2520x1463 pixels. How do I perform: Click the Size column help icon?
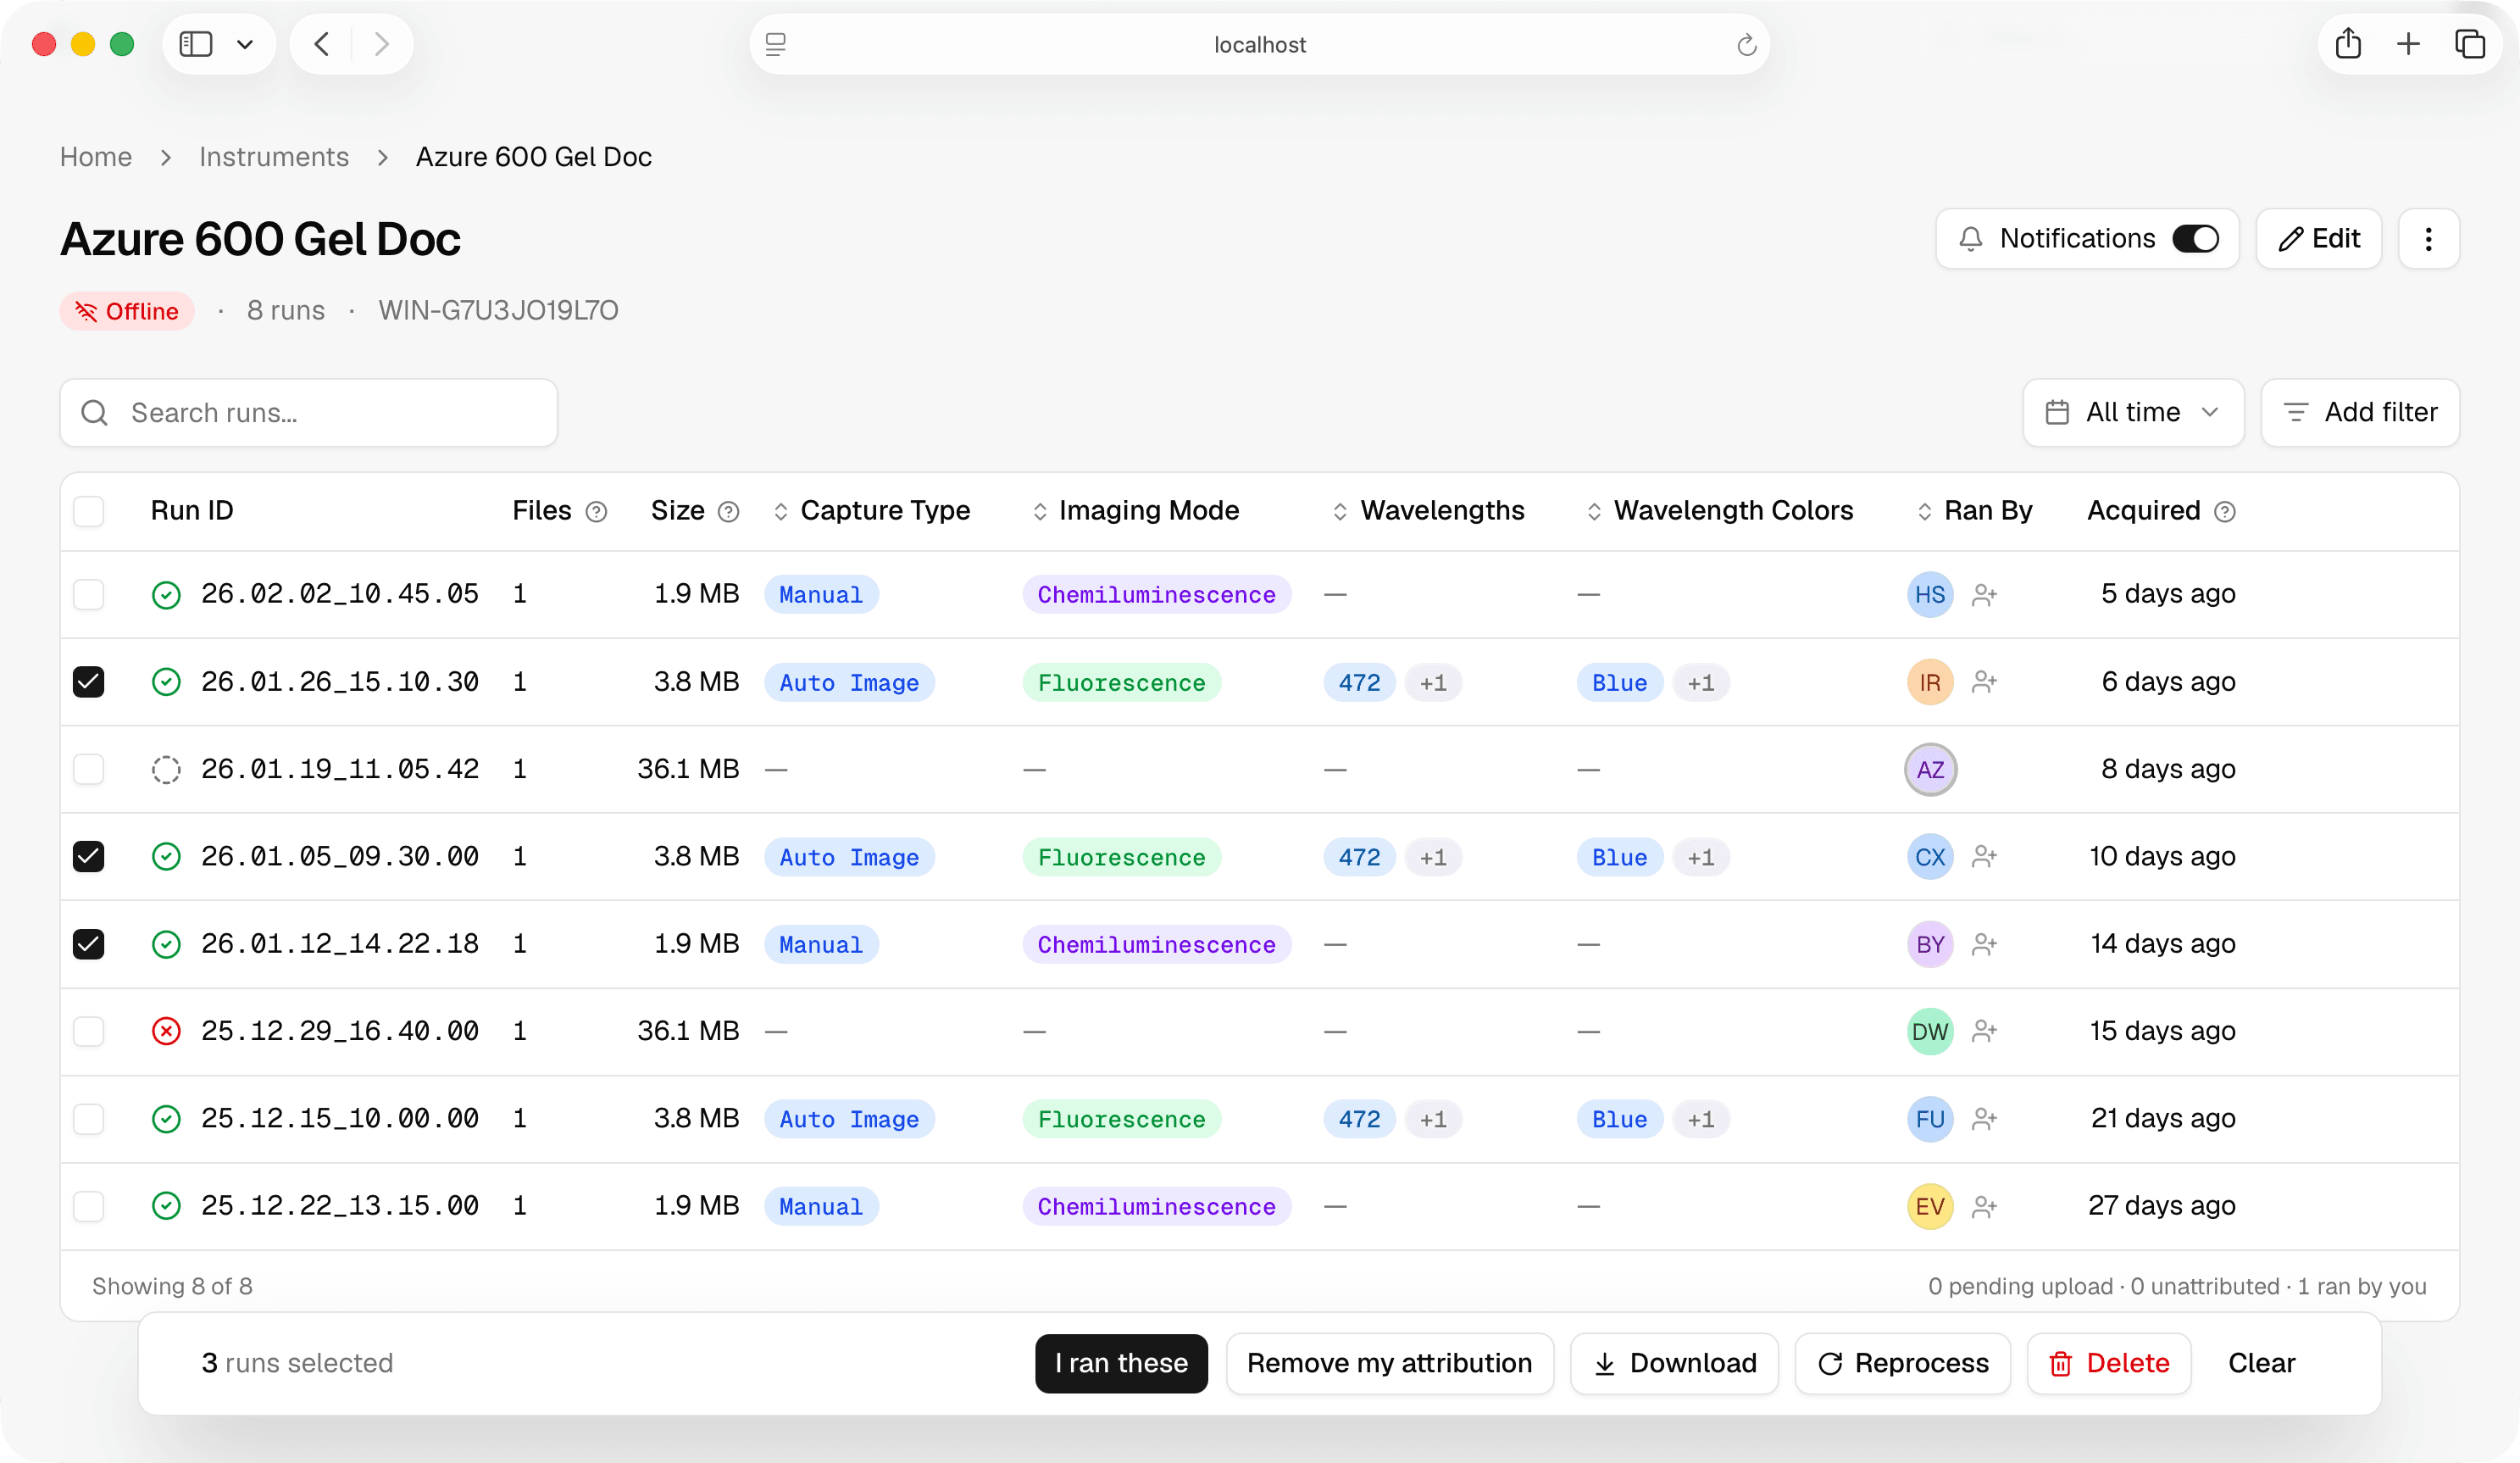[x=729, y=512]
